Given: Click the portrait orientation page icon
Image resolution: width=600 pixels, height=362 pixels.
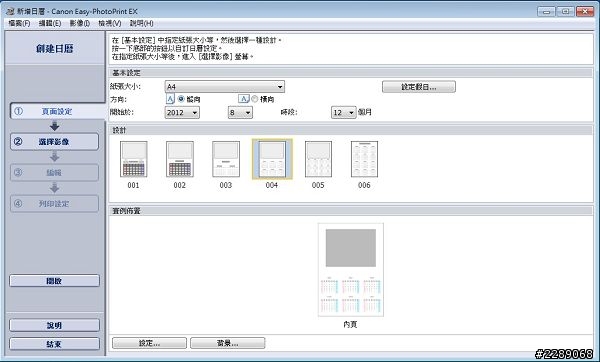Looking at the screenshot, I should [170, 99].
